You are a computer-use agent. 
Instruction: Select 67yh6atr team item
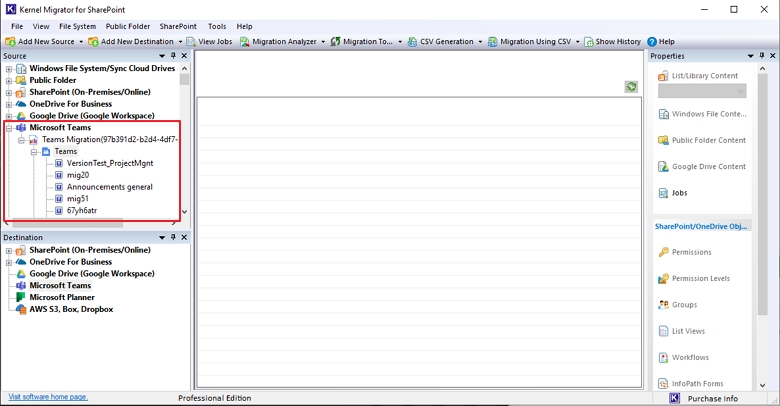(82, 210)
